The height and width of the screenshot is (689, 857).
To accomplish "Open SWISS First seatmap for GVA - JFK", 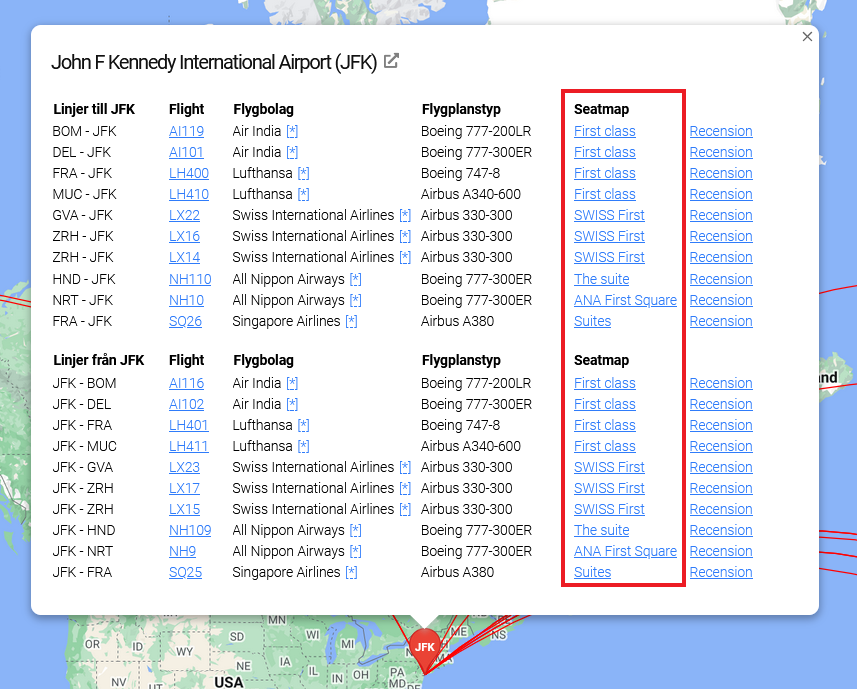I will [609, 215].
